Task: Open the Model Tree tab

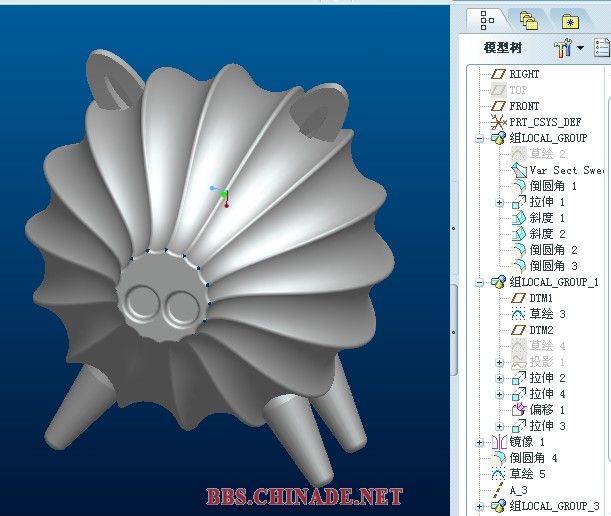Action: point(487,20)
